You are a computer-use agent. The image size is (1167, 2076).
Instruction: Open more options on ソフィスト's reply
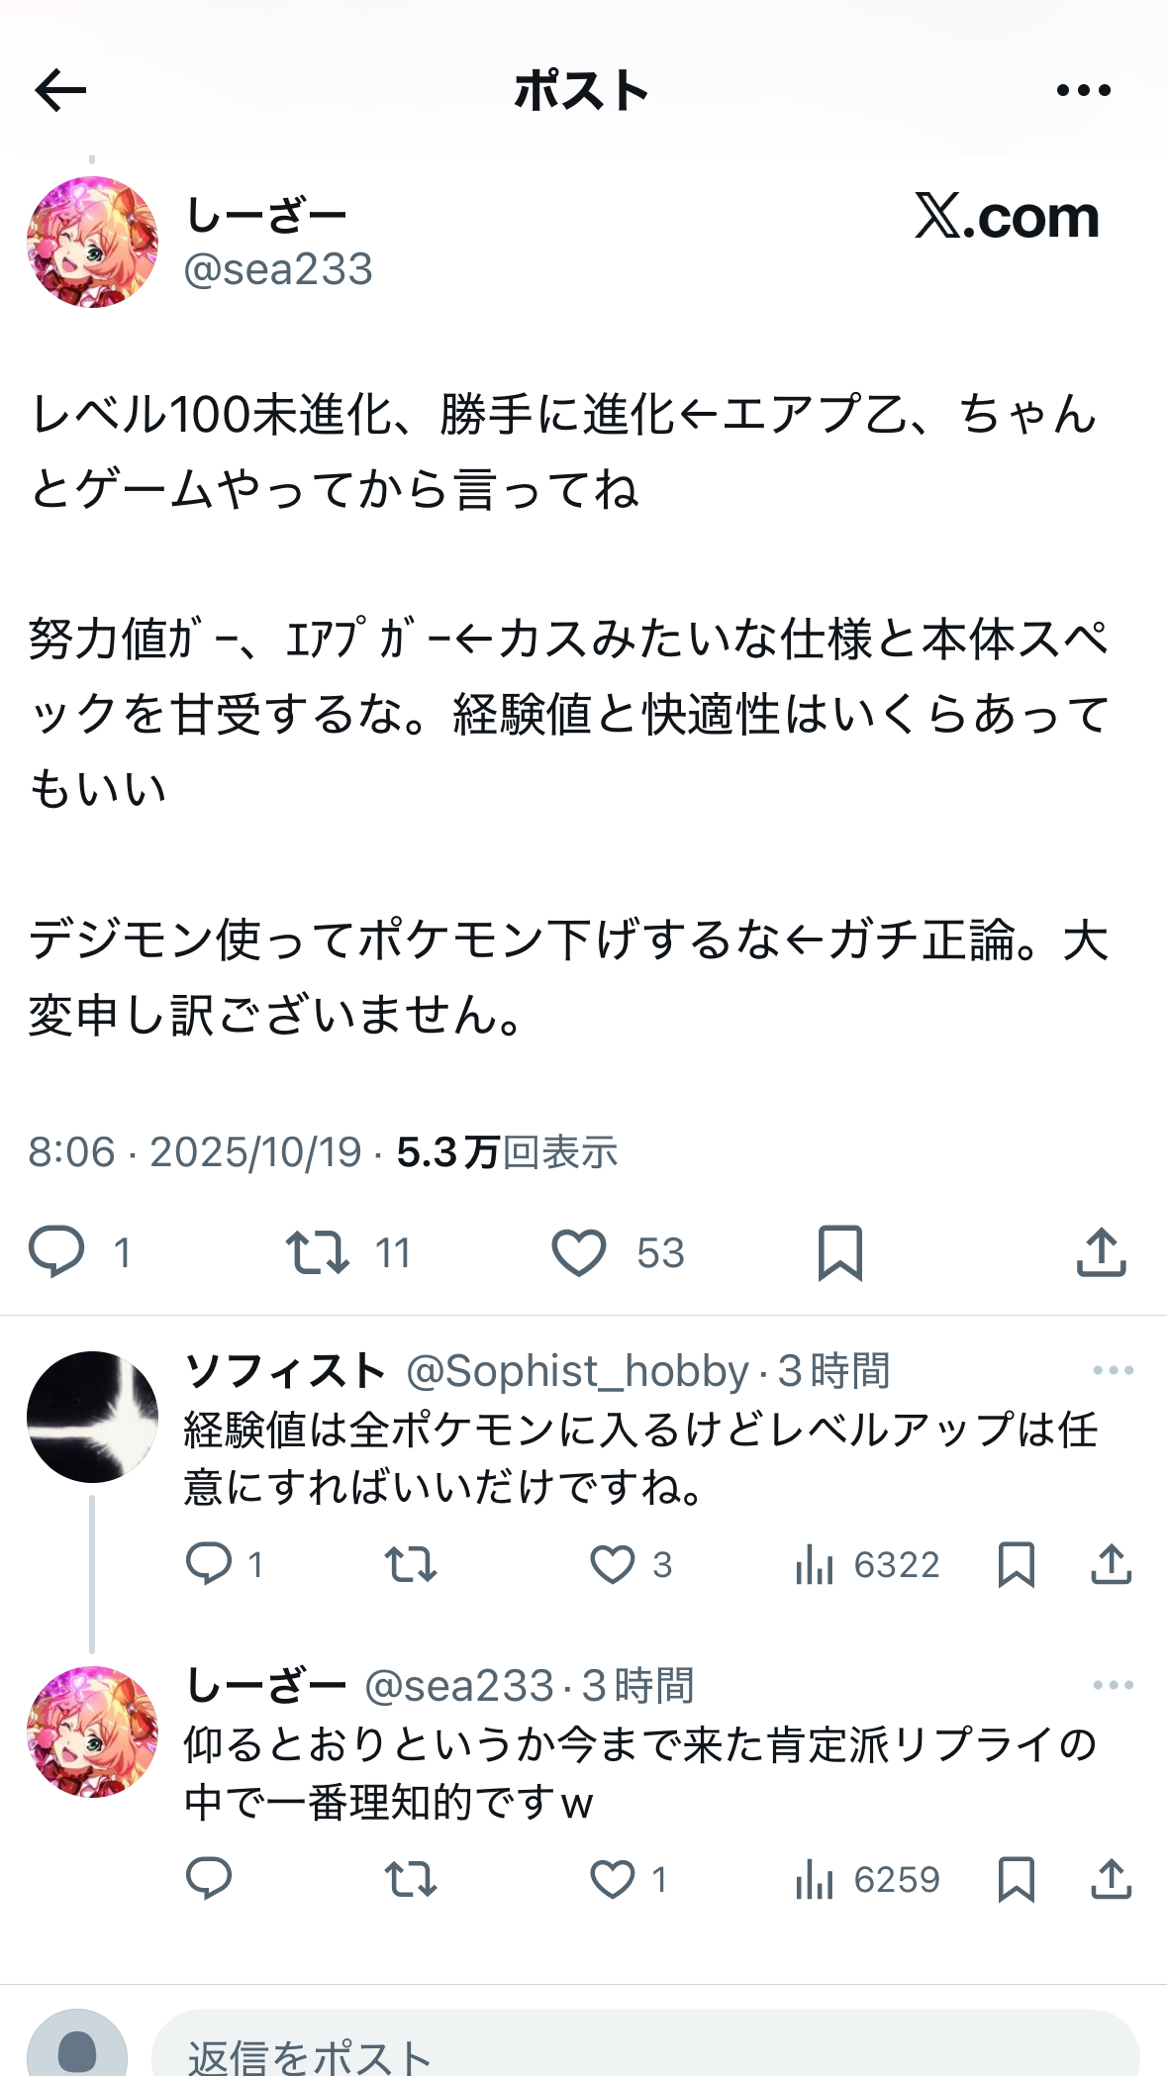(x=1112, y=1370)
